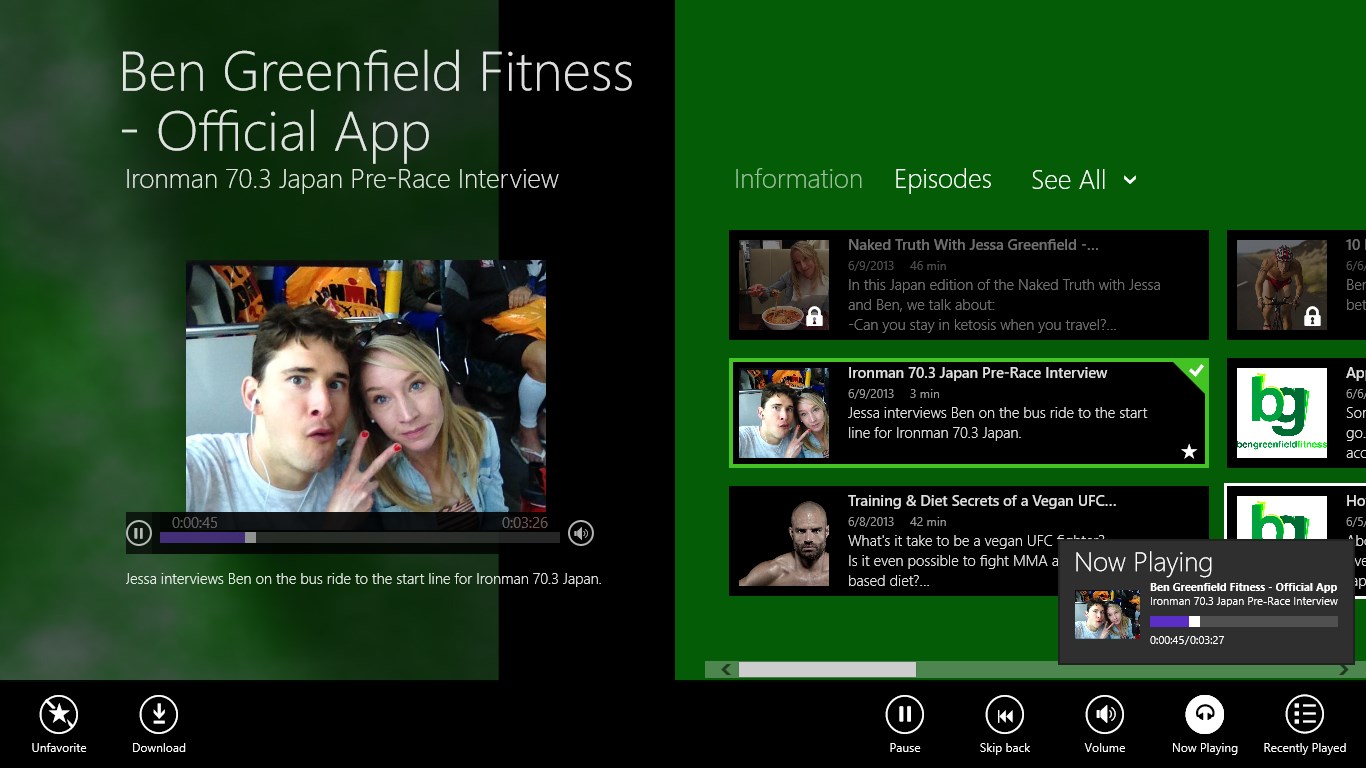1366x768 pixels.
Task: Click the Download icon in app bar
Action: [x=158, y=714]
